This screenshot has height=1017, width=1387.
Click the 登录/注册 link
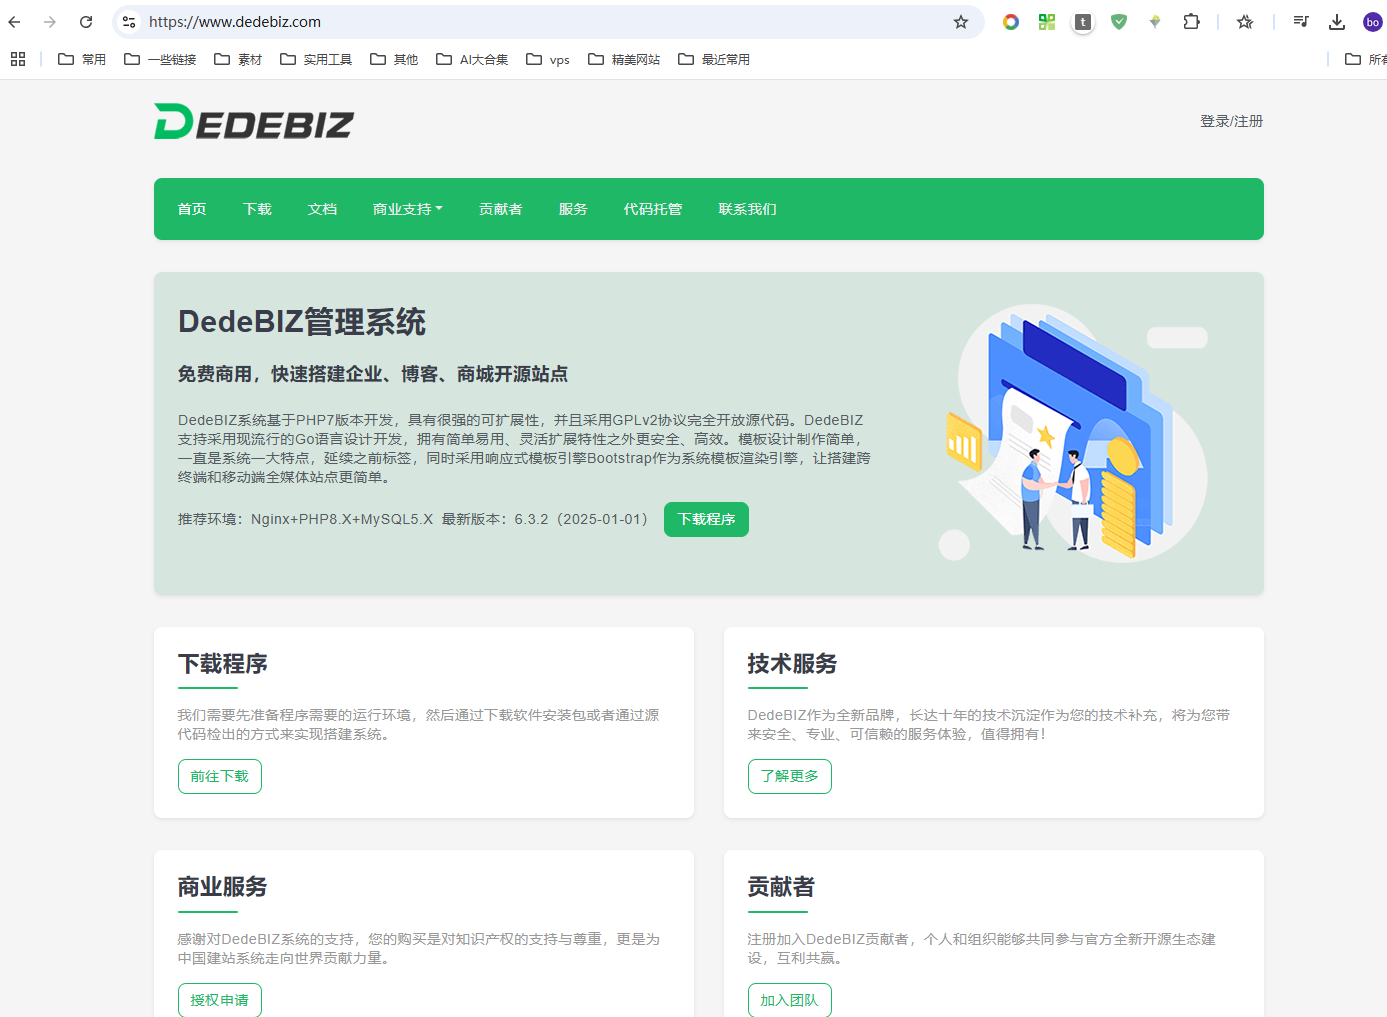(x=1231, y=121)
